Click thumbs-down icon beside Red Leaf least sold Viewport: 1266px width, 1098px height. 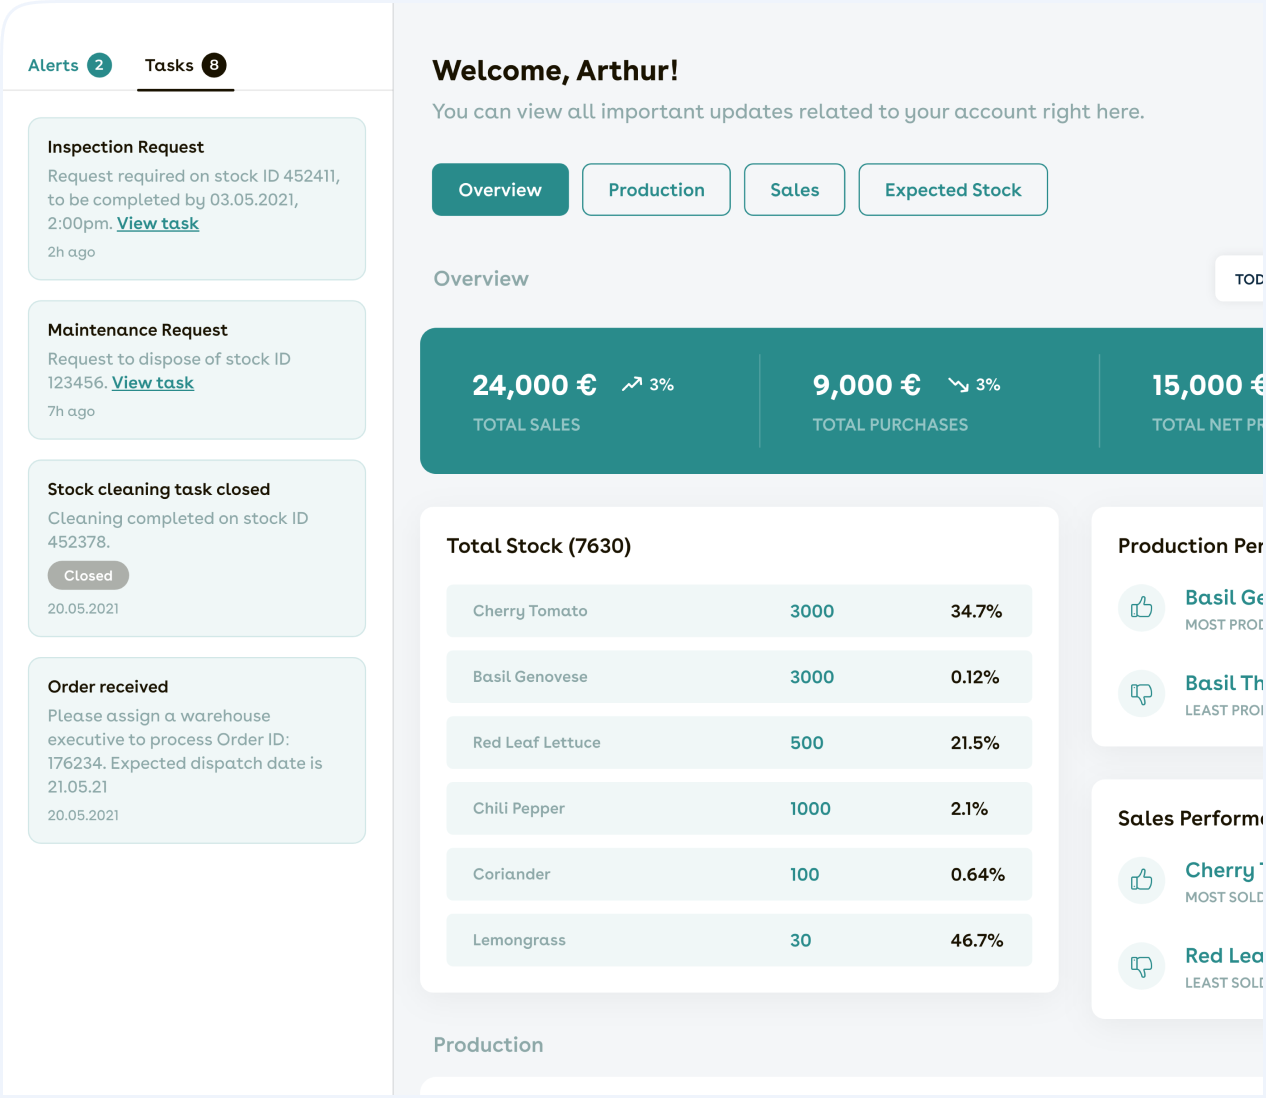click(x=1141, y=966)
